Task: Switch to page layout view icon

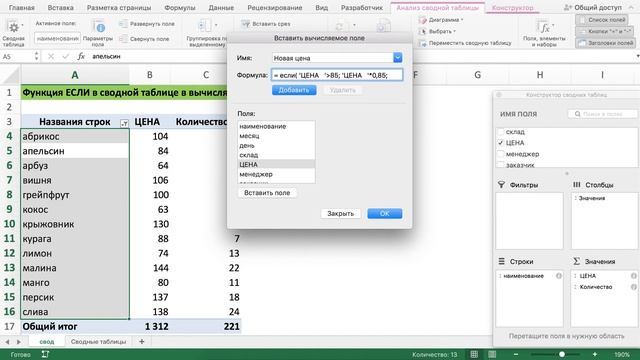Action: pyautogui.click(x=492, y=354)
